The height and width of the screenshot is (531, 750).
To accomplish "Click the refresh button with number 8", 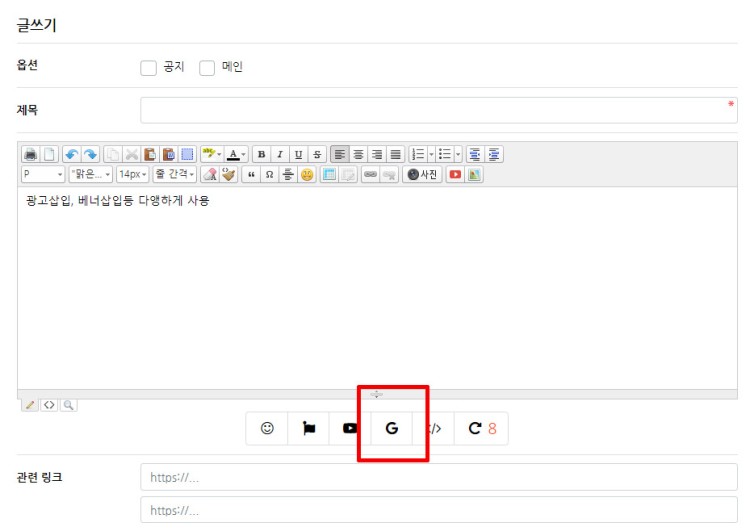I will 482,428.
